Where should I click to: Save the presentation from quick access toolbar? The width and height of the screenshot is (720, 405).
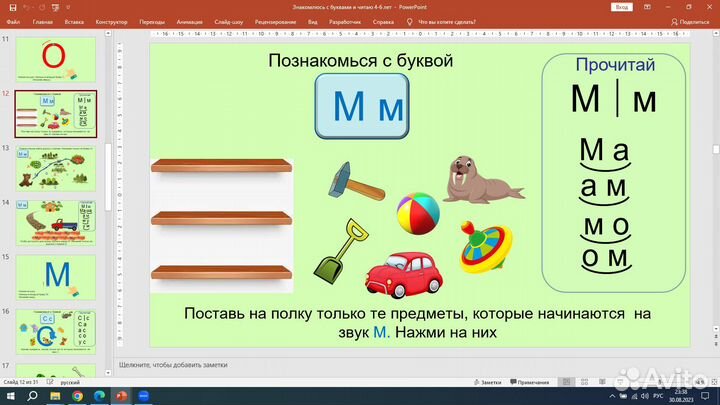(12, 7)
